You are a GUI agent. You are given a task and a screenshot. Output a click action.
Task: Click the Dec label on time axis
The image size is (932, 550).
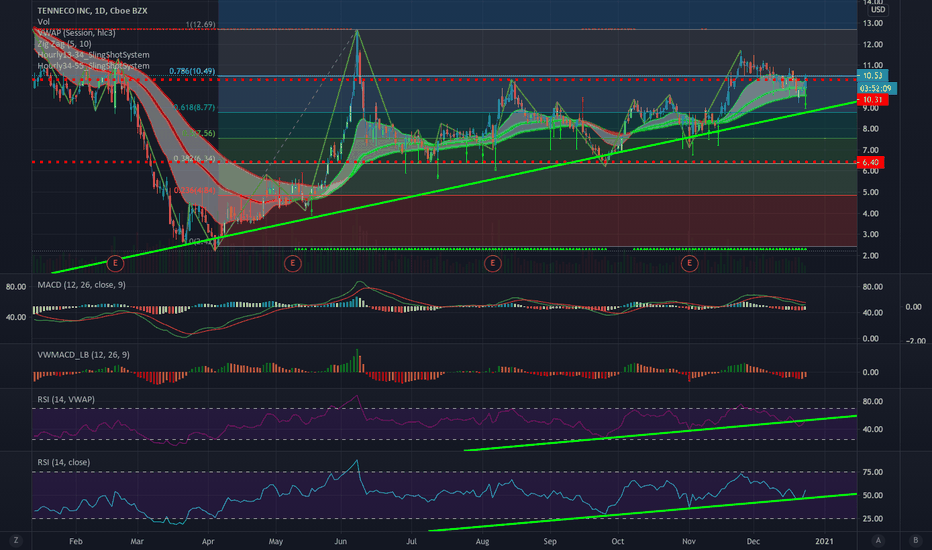pos(753,542)
